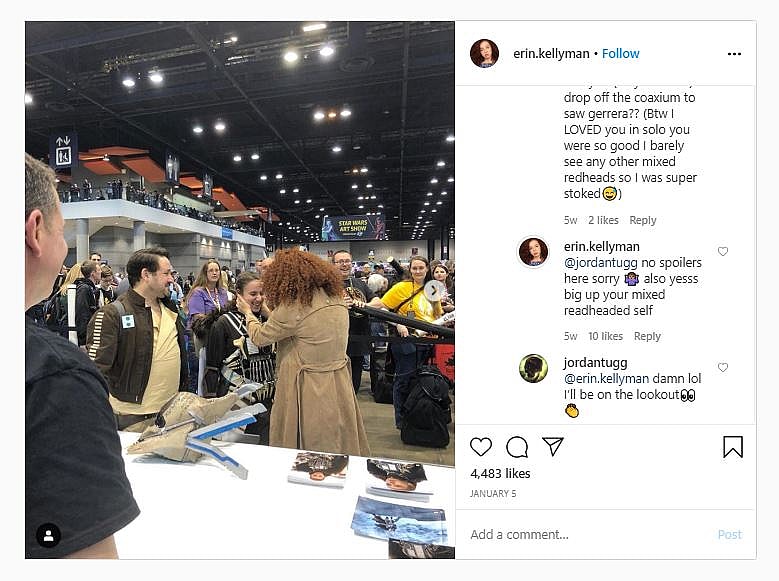This screenshot has width=779, height=581.
Task: Open the three-dot more options menu
Action: click(x=734, y=54)
